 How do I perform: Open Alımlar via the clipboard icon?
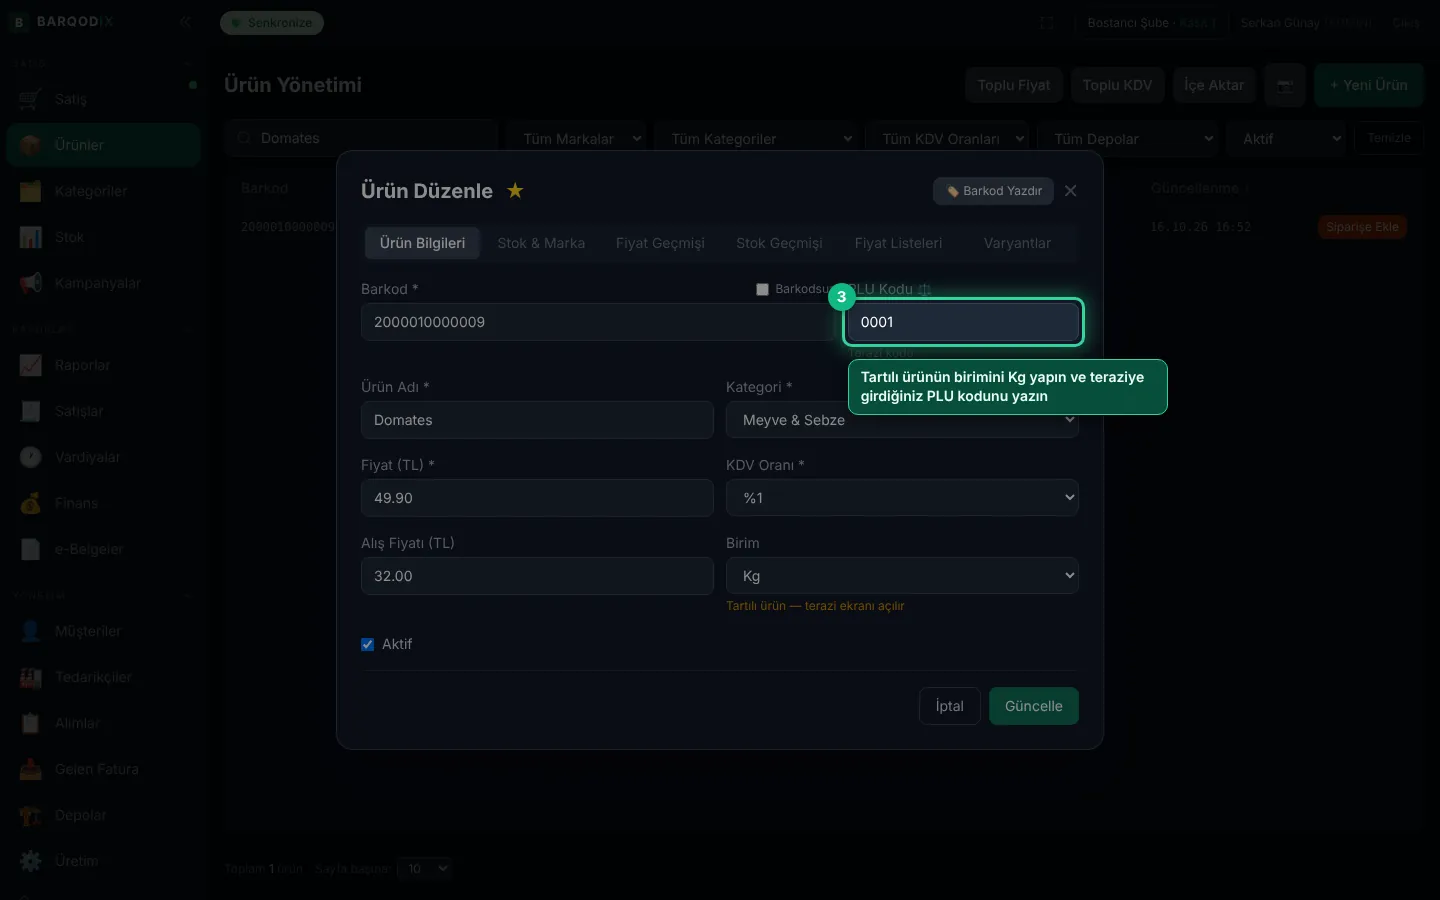point(30,723)
